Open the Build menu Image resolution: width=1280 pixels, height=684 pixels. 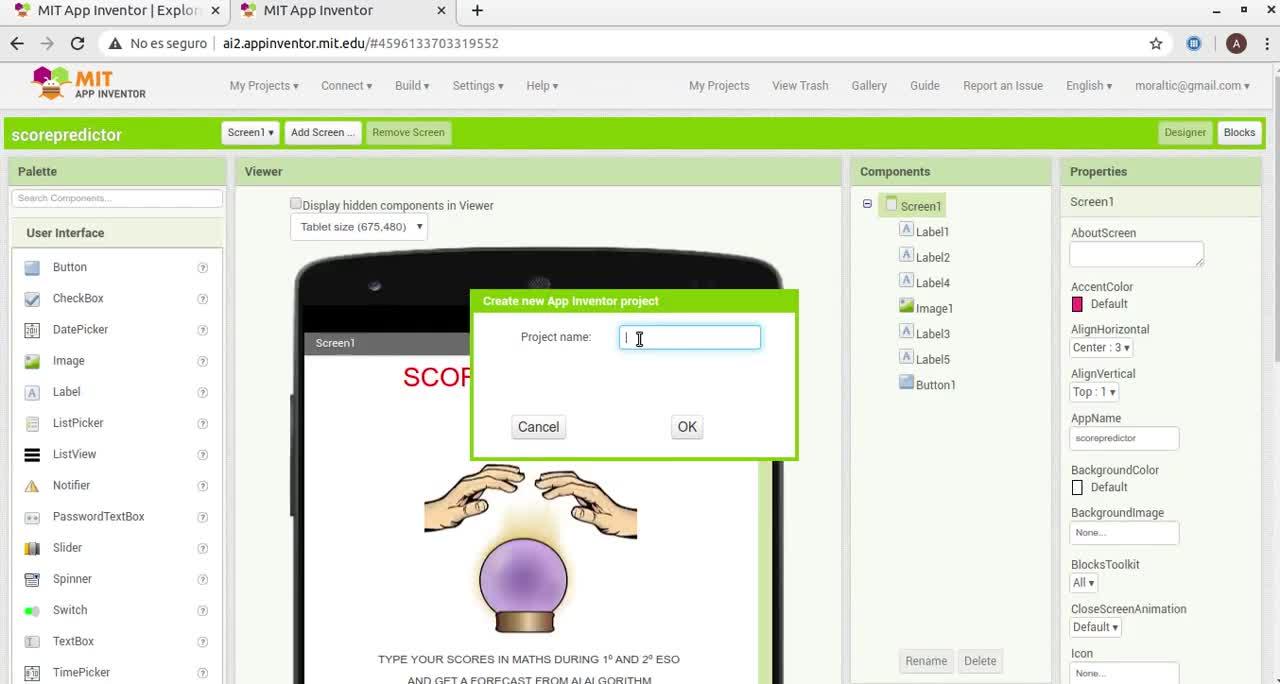click(412, 86)
